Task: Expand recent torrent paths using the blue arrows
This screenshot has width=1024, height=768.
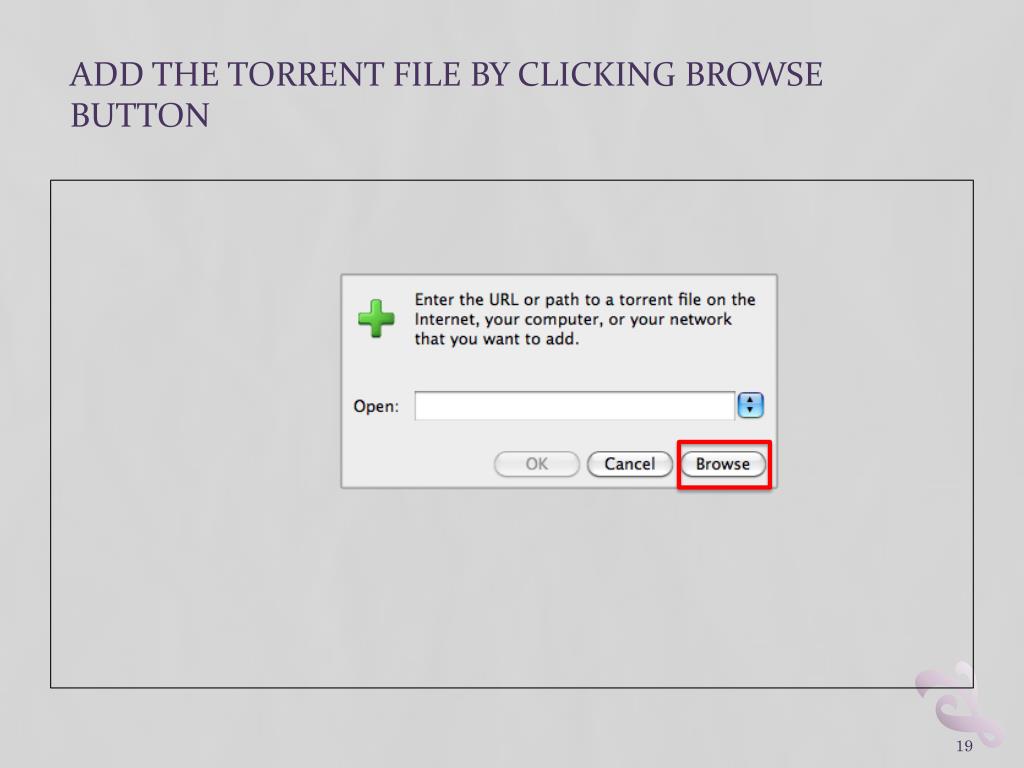Action: click(750, 406)
